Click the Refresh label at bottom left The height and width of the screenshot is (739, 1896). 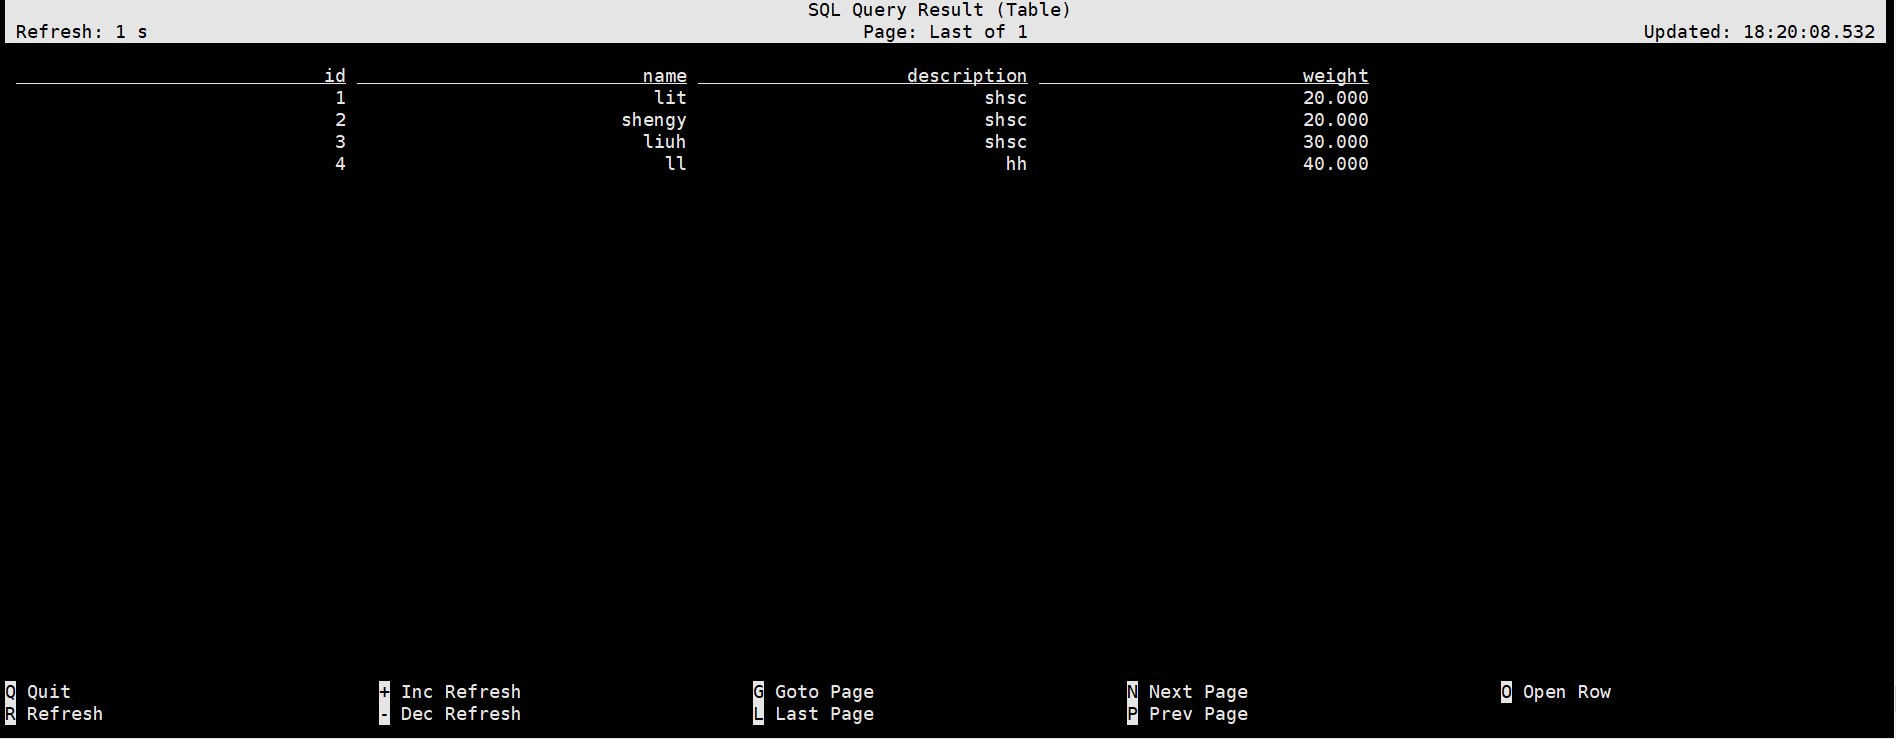(65, 714)
